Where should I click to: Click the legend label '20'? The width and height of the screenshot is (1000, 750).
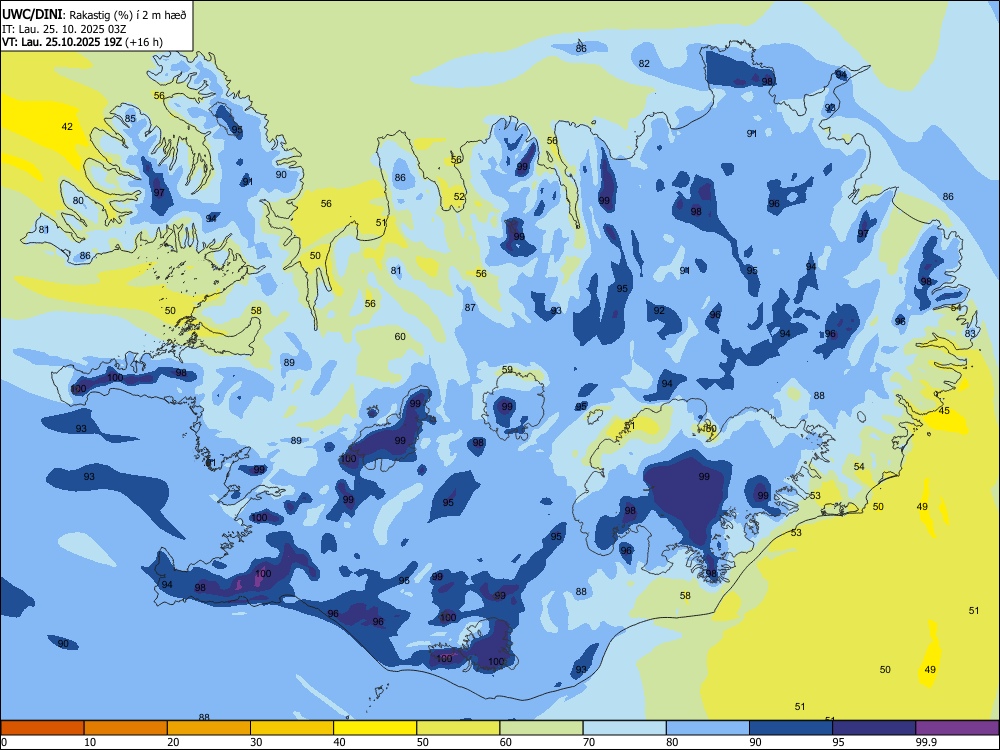(173, 742)
